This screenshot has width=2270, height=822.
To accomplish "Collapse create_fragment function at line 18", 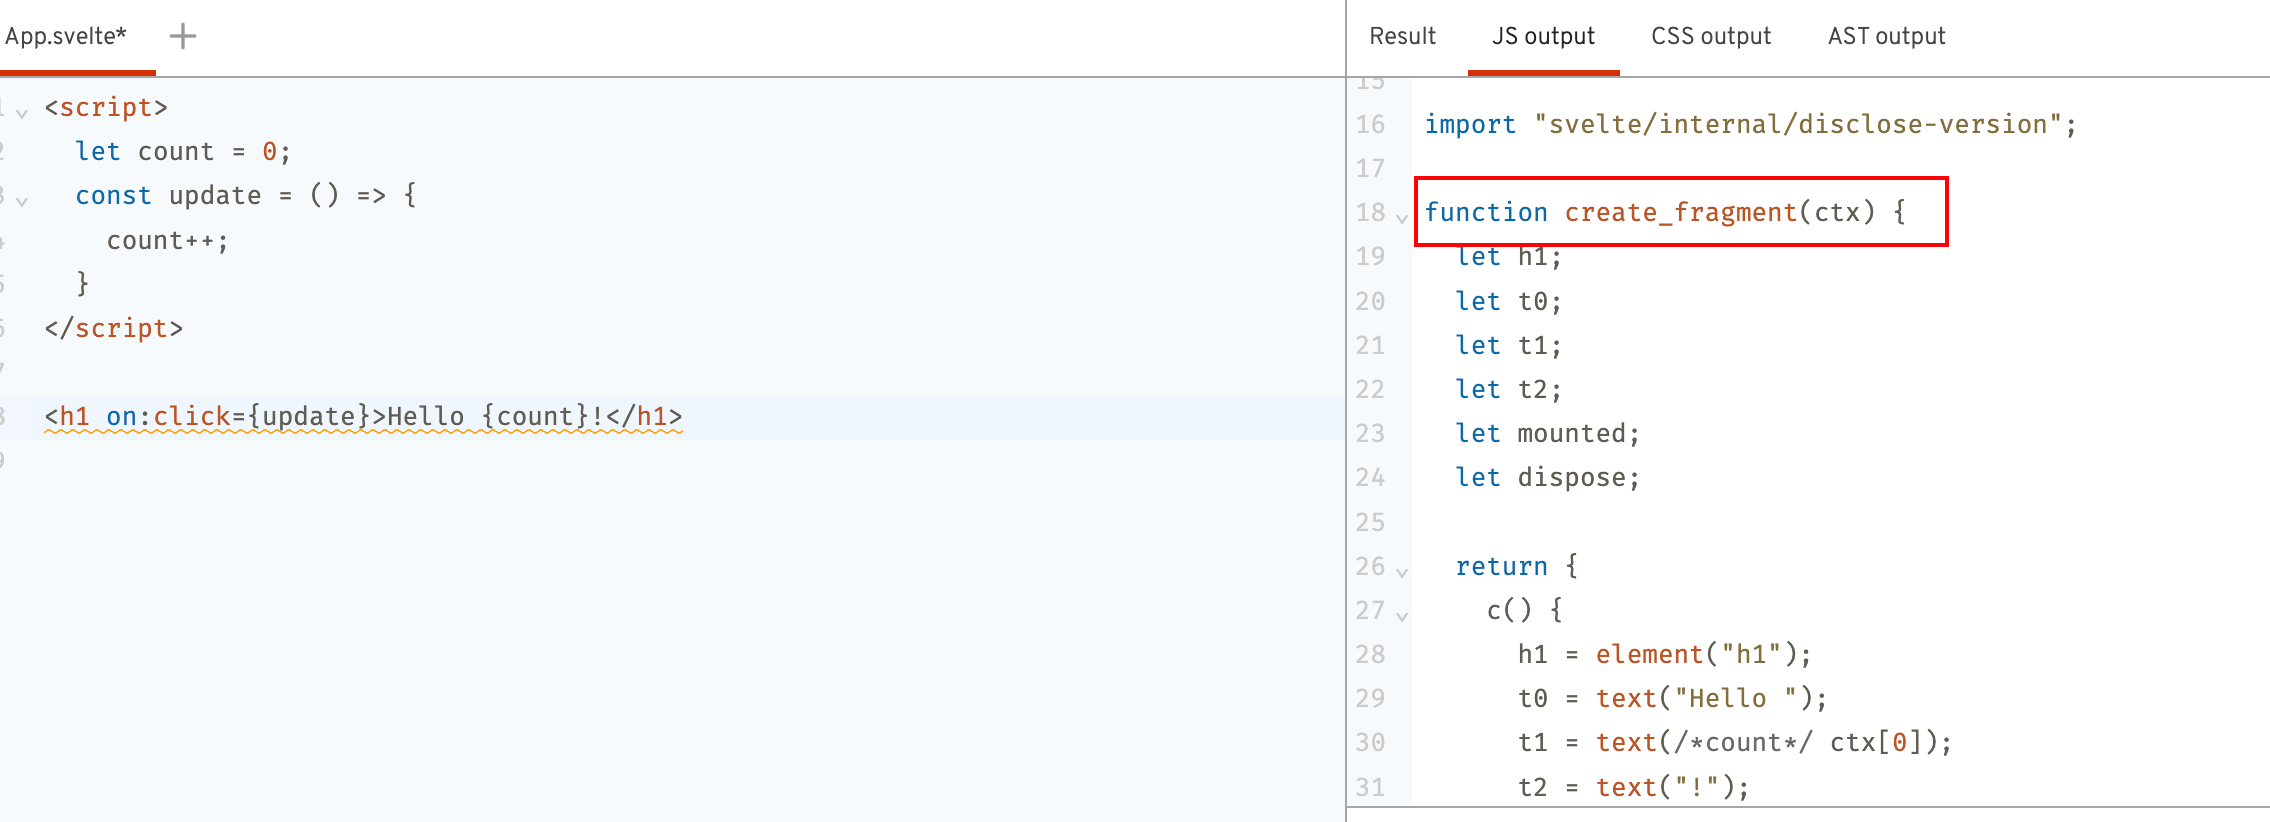I will point(1402,218).
